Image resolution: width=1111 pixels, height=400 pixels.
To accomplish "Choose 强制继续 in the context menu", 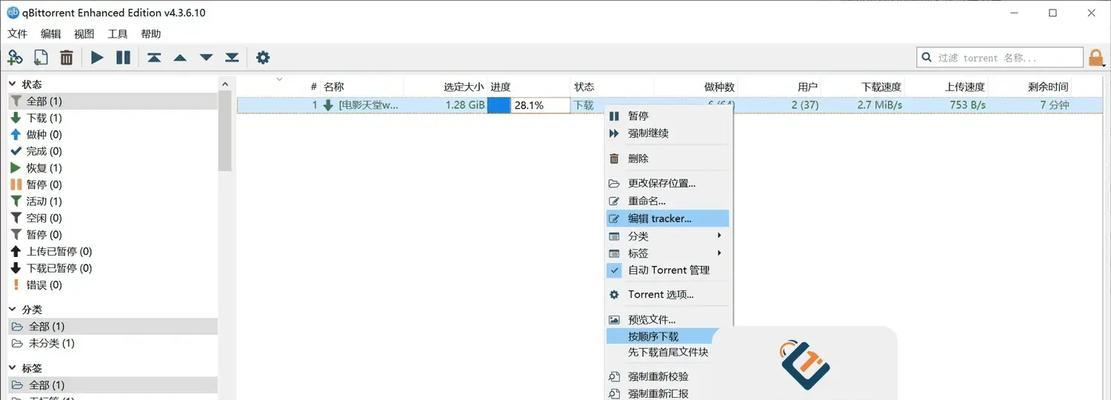I will point(668,133).
